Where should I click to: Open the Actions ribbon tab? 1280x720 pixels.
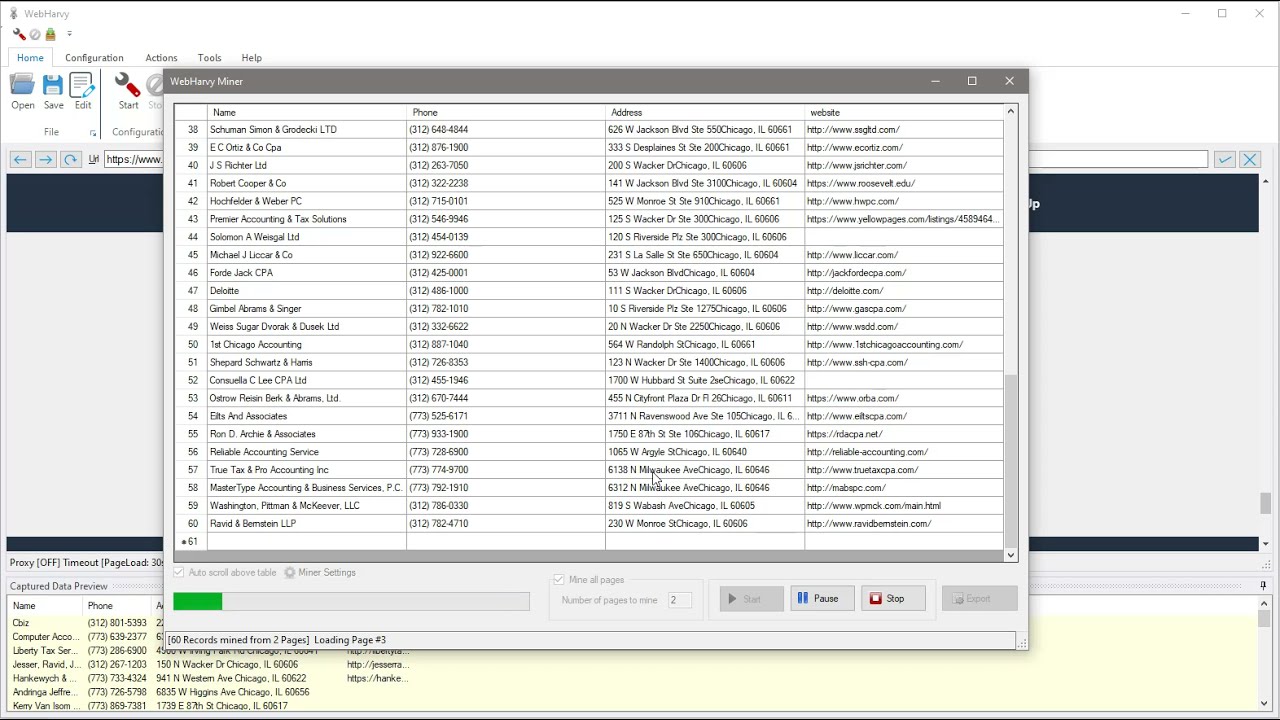pyautogui.click(x=161, y=58)
